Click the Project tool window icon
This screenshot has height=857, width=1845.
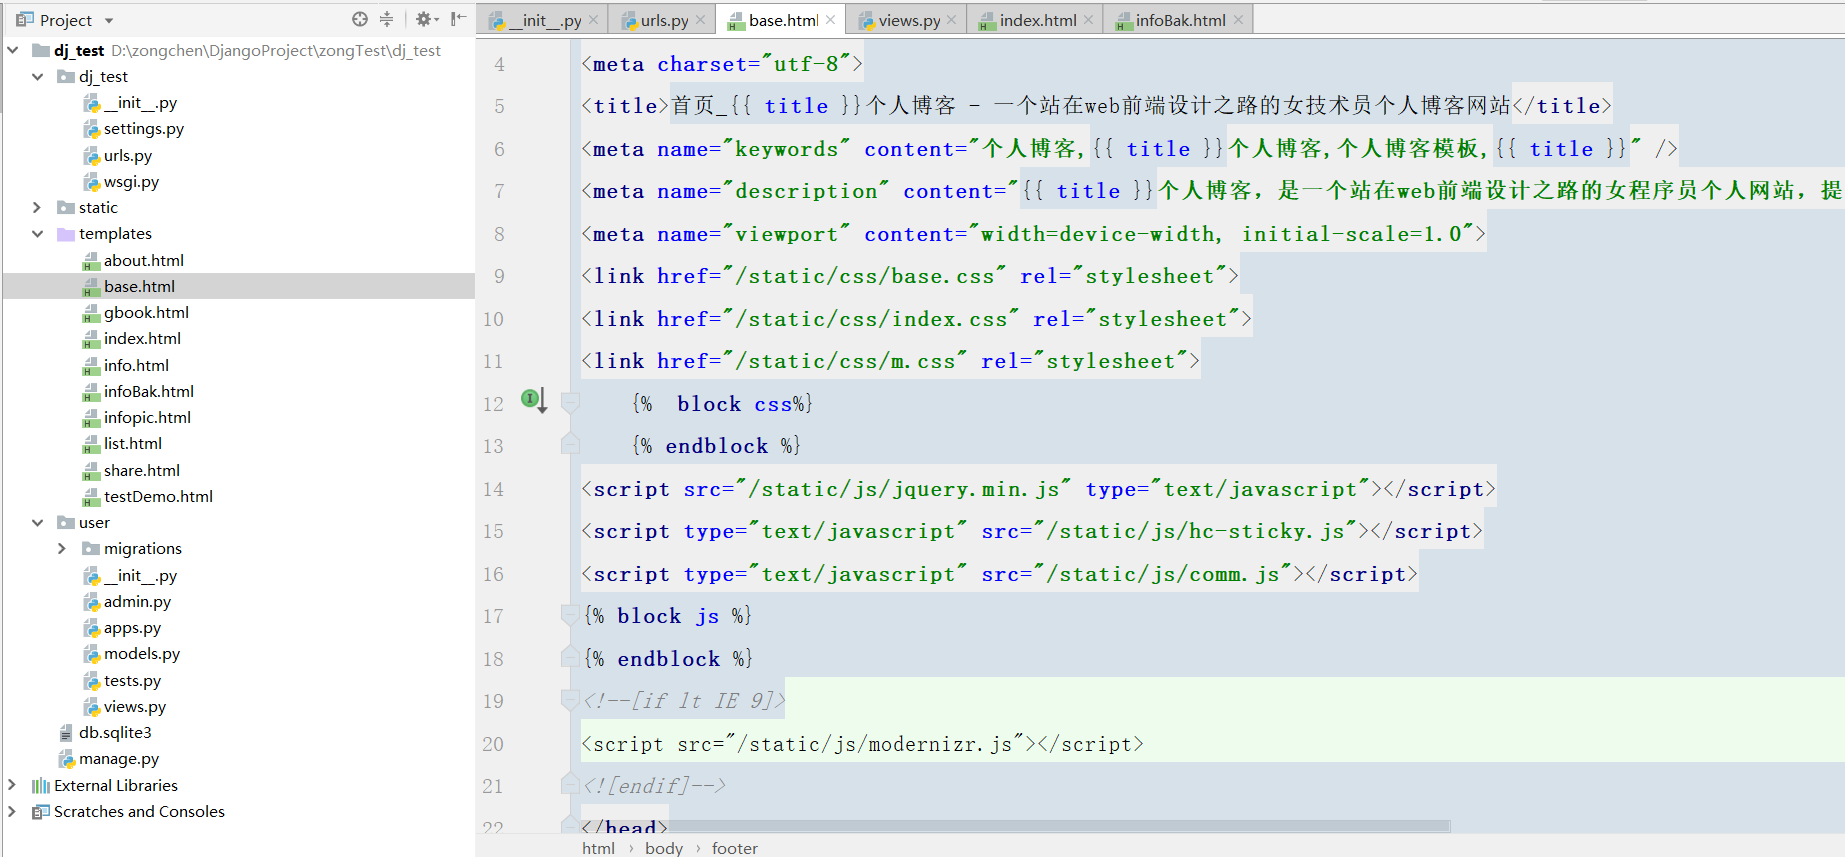click(25, 20)
